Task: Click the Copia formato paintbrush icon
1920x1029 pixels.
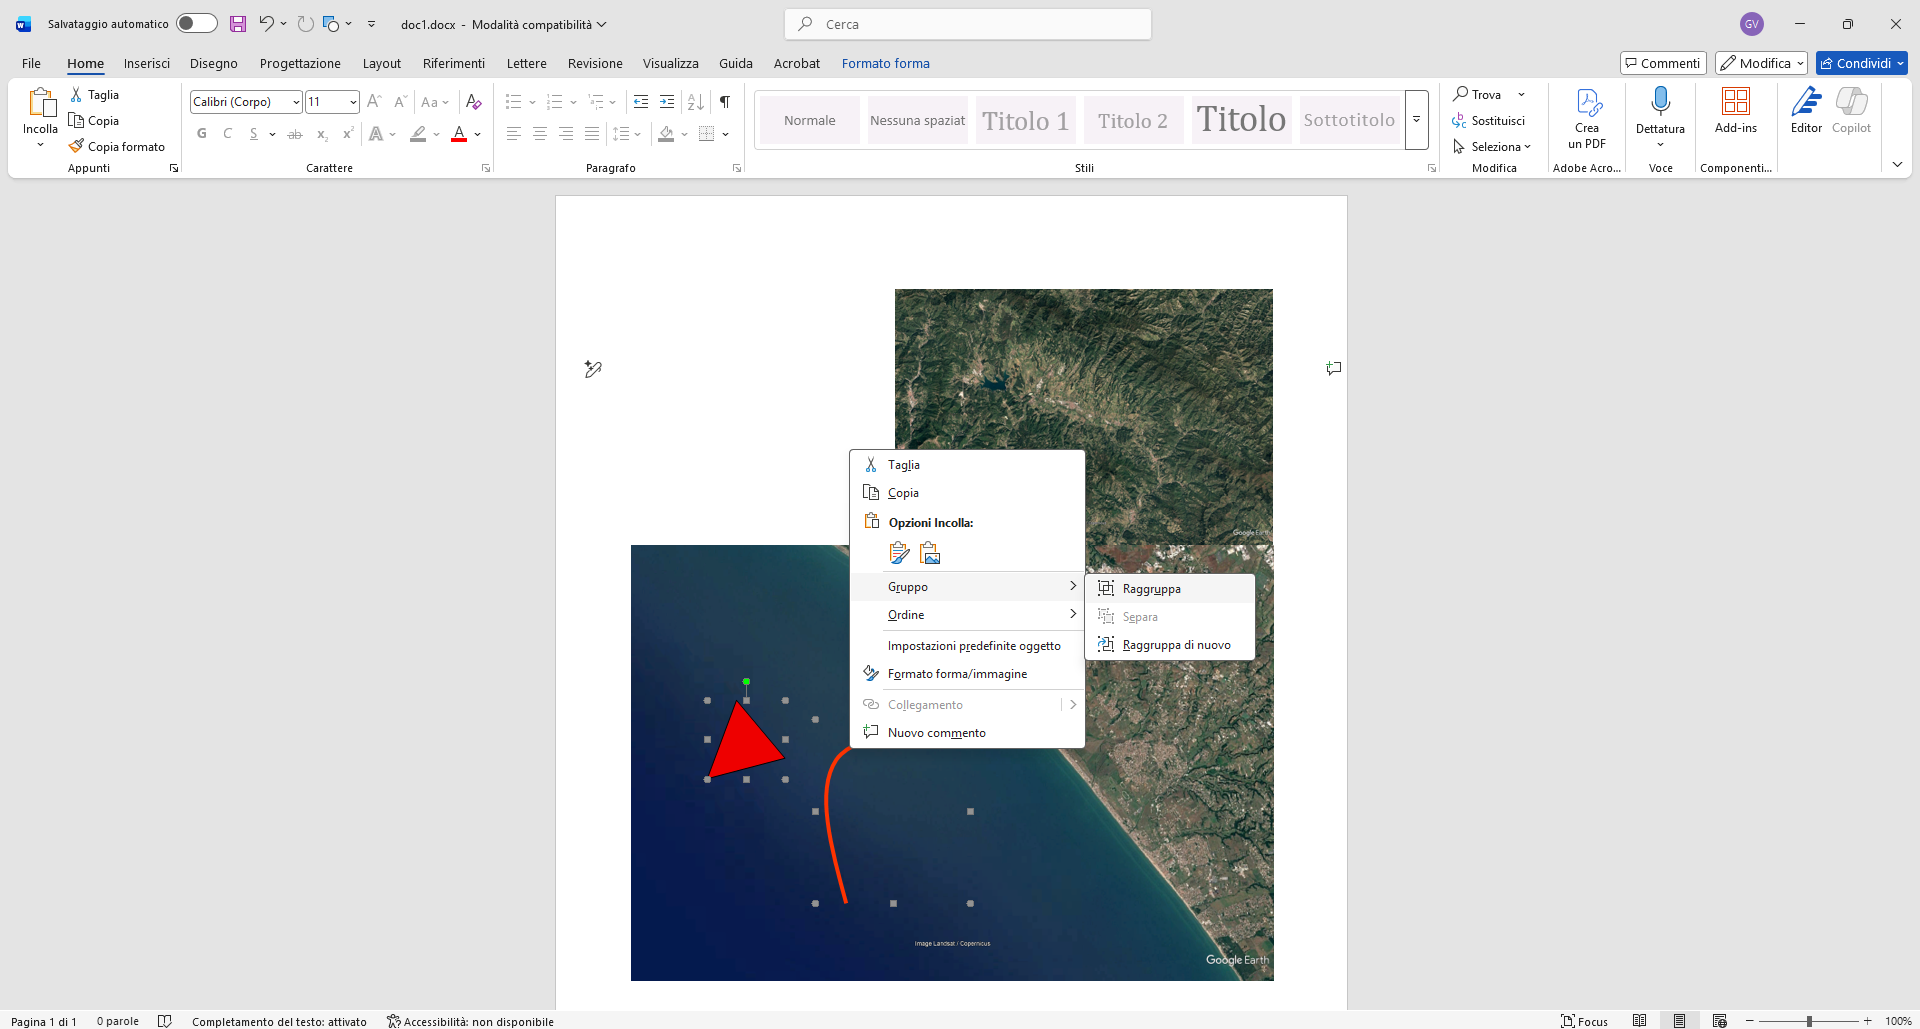Action: coord(76,146)
